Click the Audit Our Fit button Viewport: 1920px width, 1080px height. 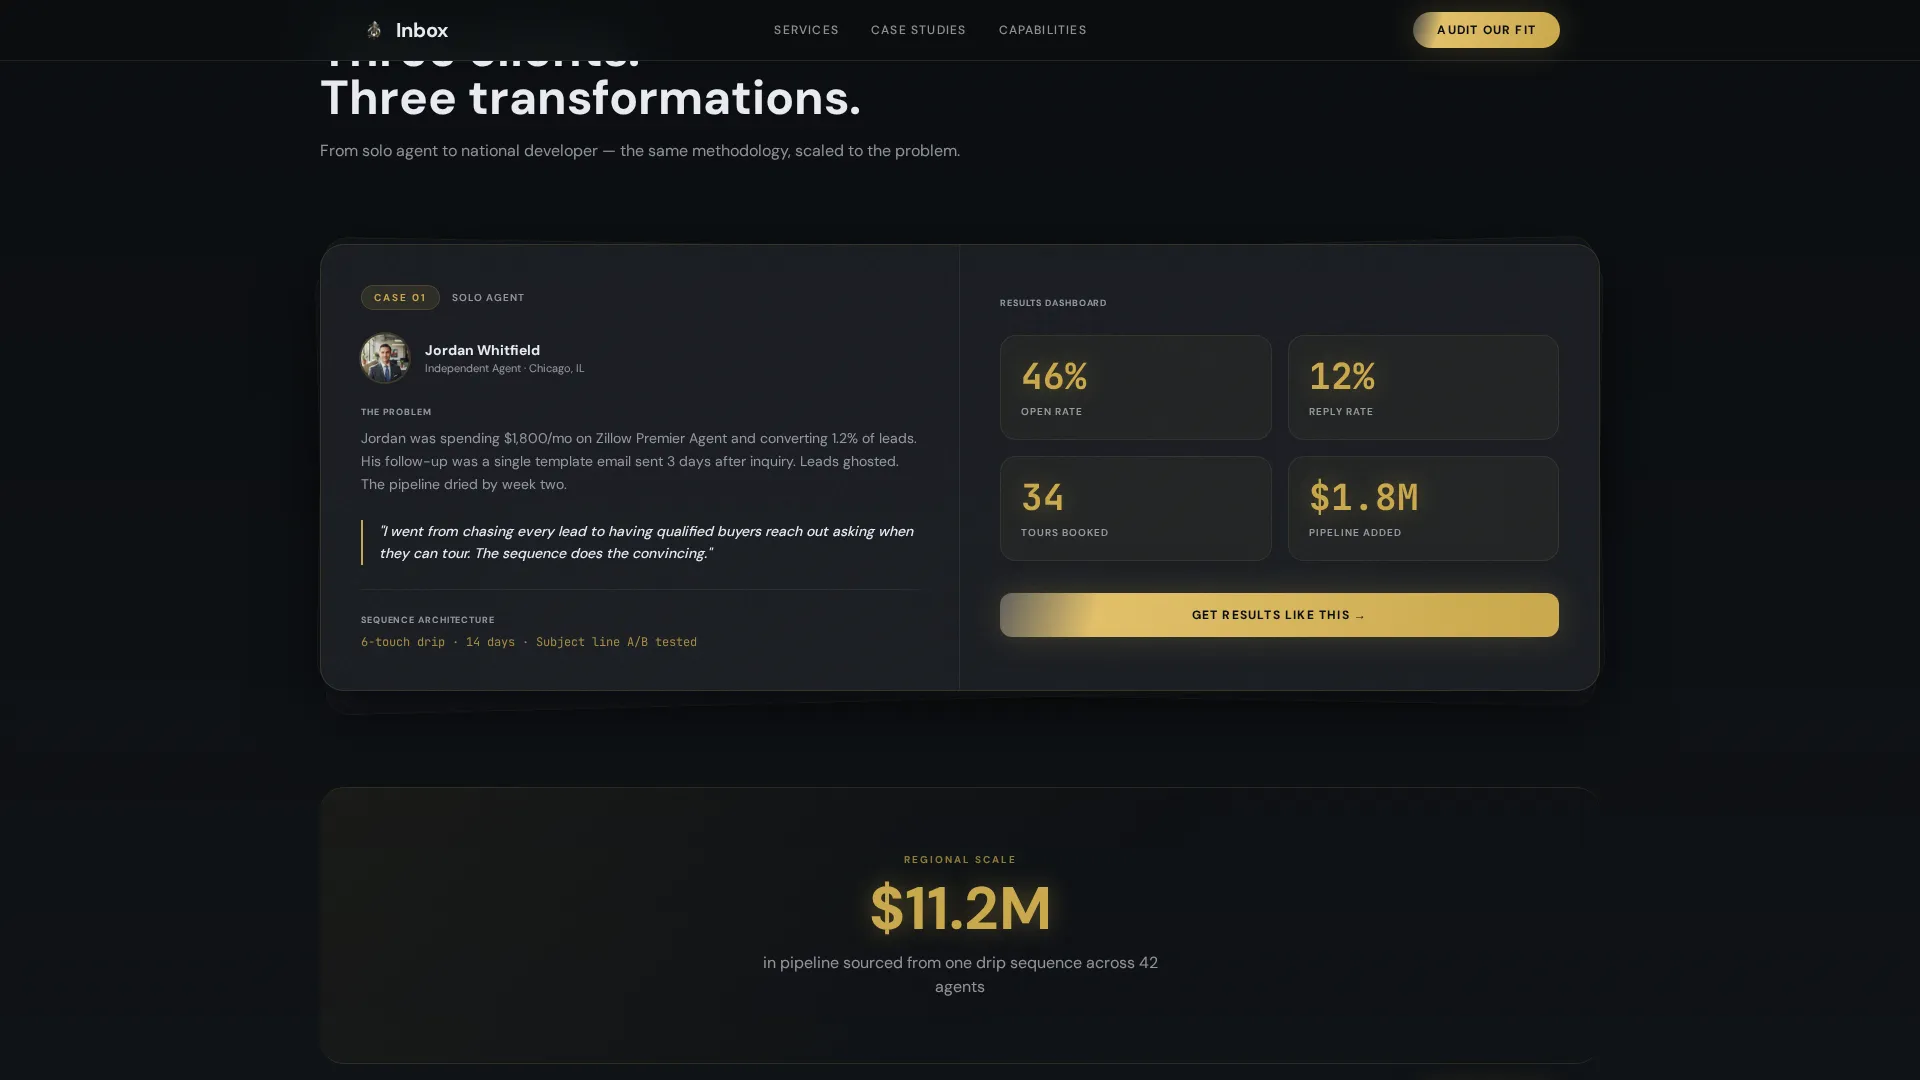1486,30
